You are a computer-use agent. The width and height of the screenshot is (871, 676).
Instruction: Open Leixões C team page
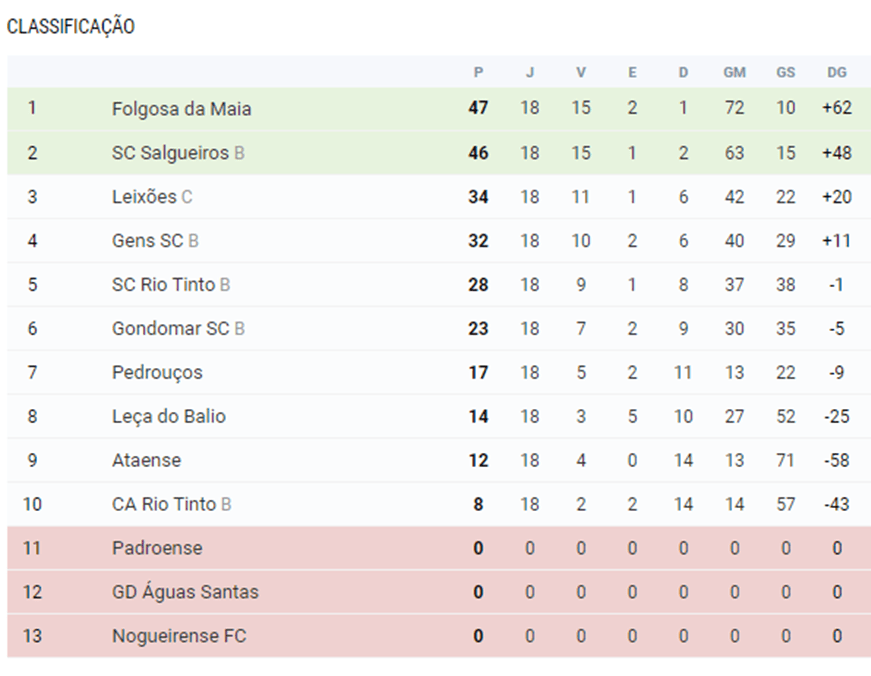(152, 197)
